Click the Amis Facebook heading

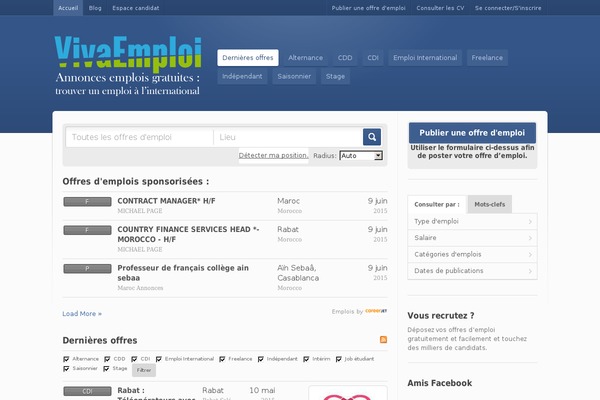click(x=440, y=383)
